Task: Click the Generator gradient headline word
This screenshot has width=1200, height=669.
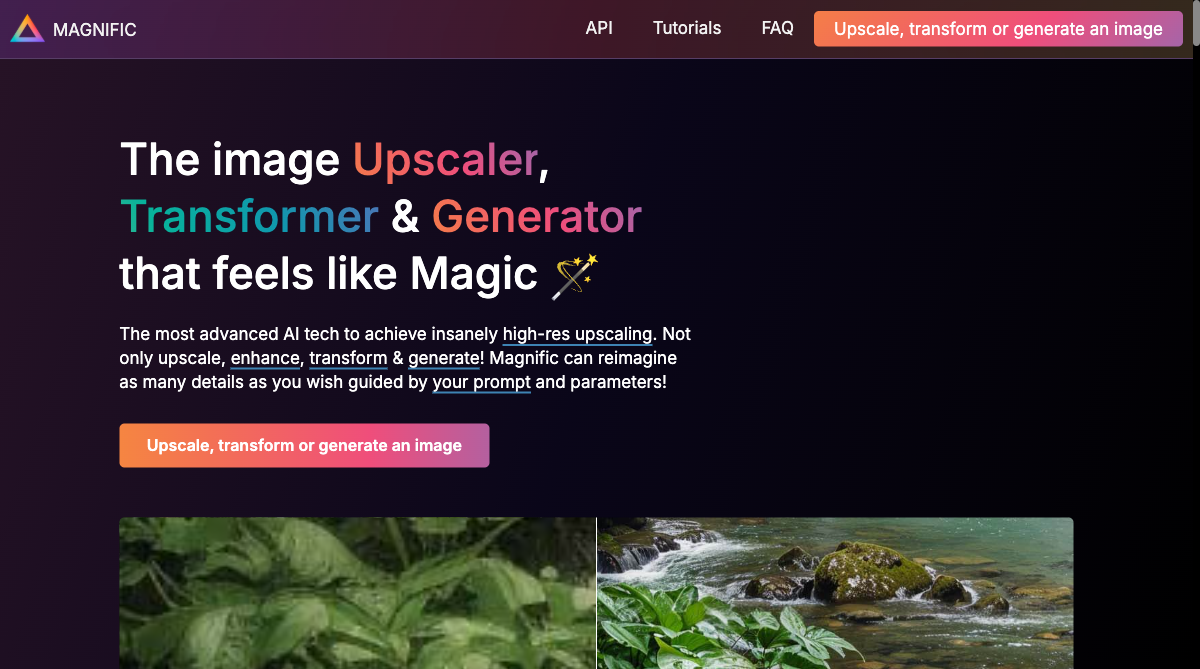Action: tap(537, 216)
